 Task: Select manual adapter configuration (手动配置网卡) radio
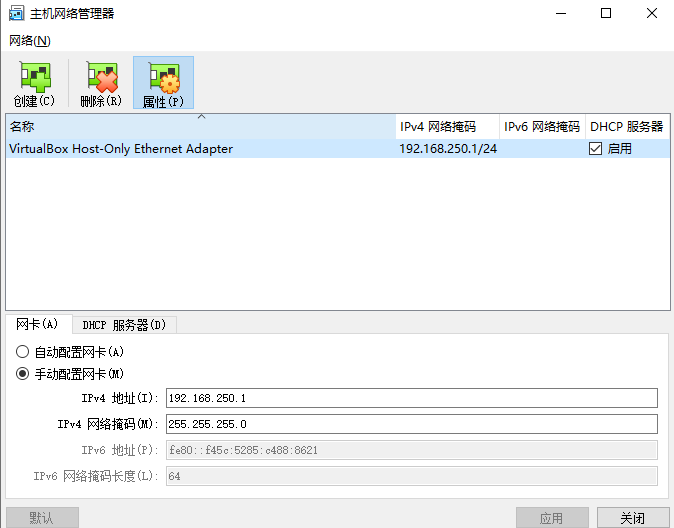pos(23,374)
